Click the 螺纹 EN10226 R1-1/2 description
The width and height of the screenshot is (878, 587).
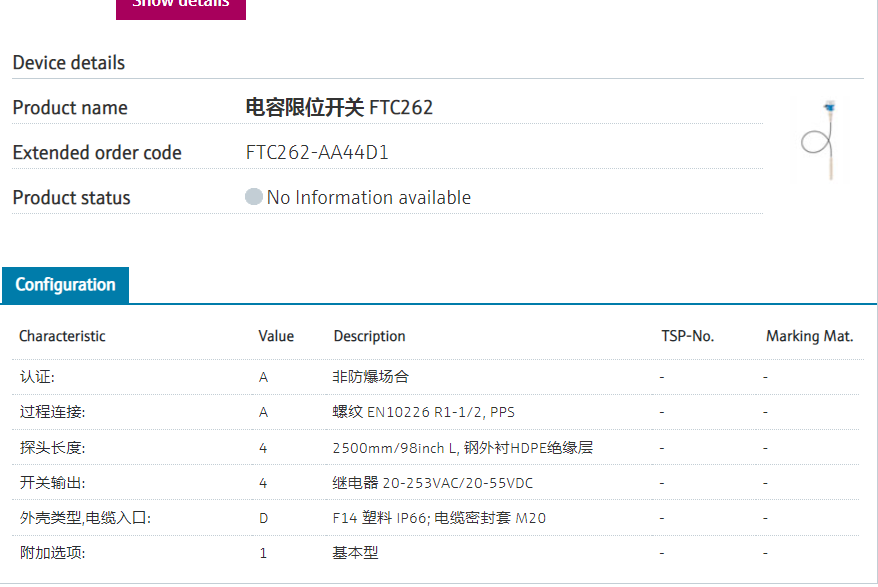click(423, 412)
